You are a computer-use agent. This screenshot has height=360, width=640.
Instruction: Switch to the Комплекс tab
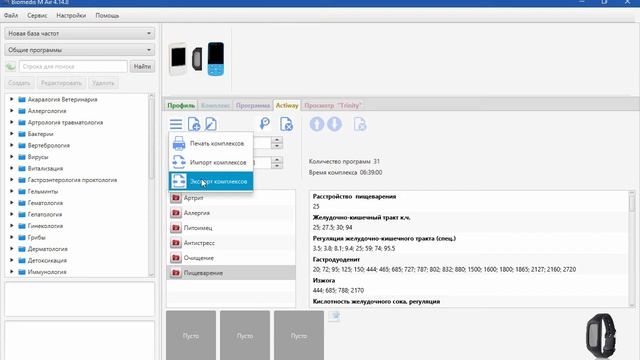pos(215,105)
